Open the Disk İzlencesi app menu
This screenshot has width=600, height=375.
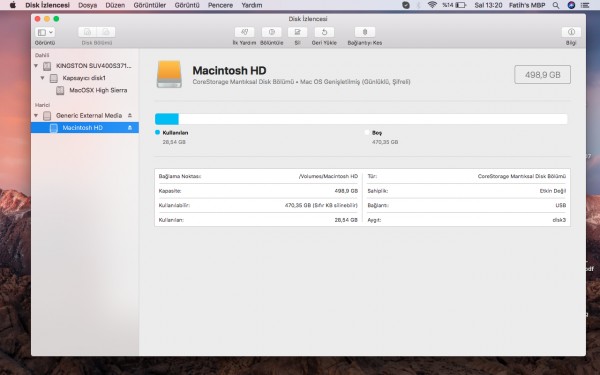pyautogui.click(x=47, y=5)
